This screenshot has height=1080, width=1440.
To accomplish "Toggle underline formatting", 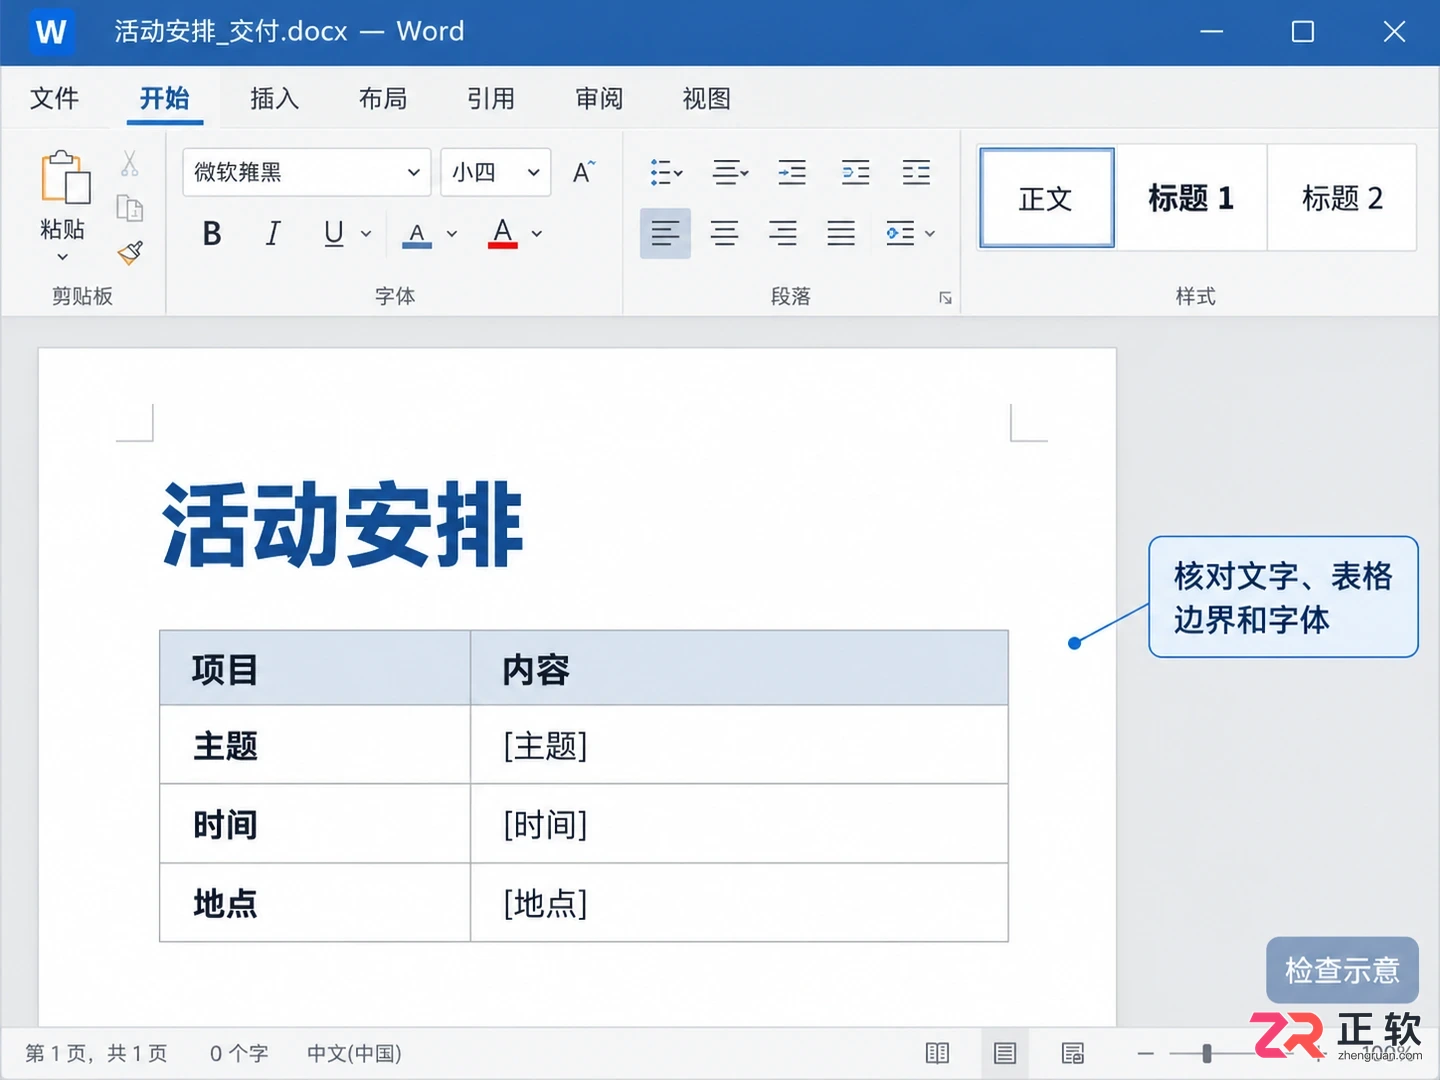I will click(x=334, y=234).
